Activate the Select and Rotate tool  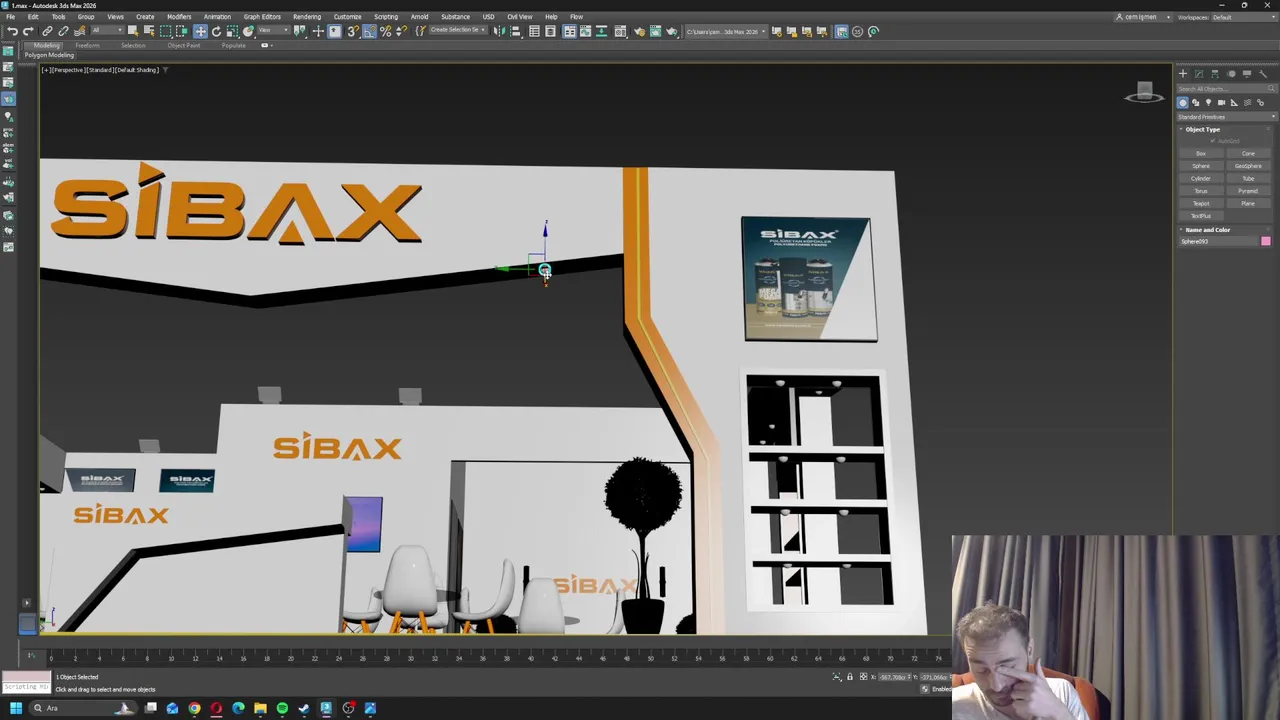coord(216,31)
